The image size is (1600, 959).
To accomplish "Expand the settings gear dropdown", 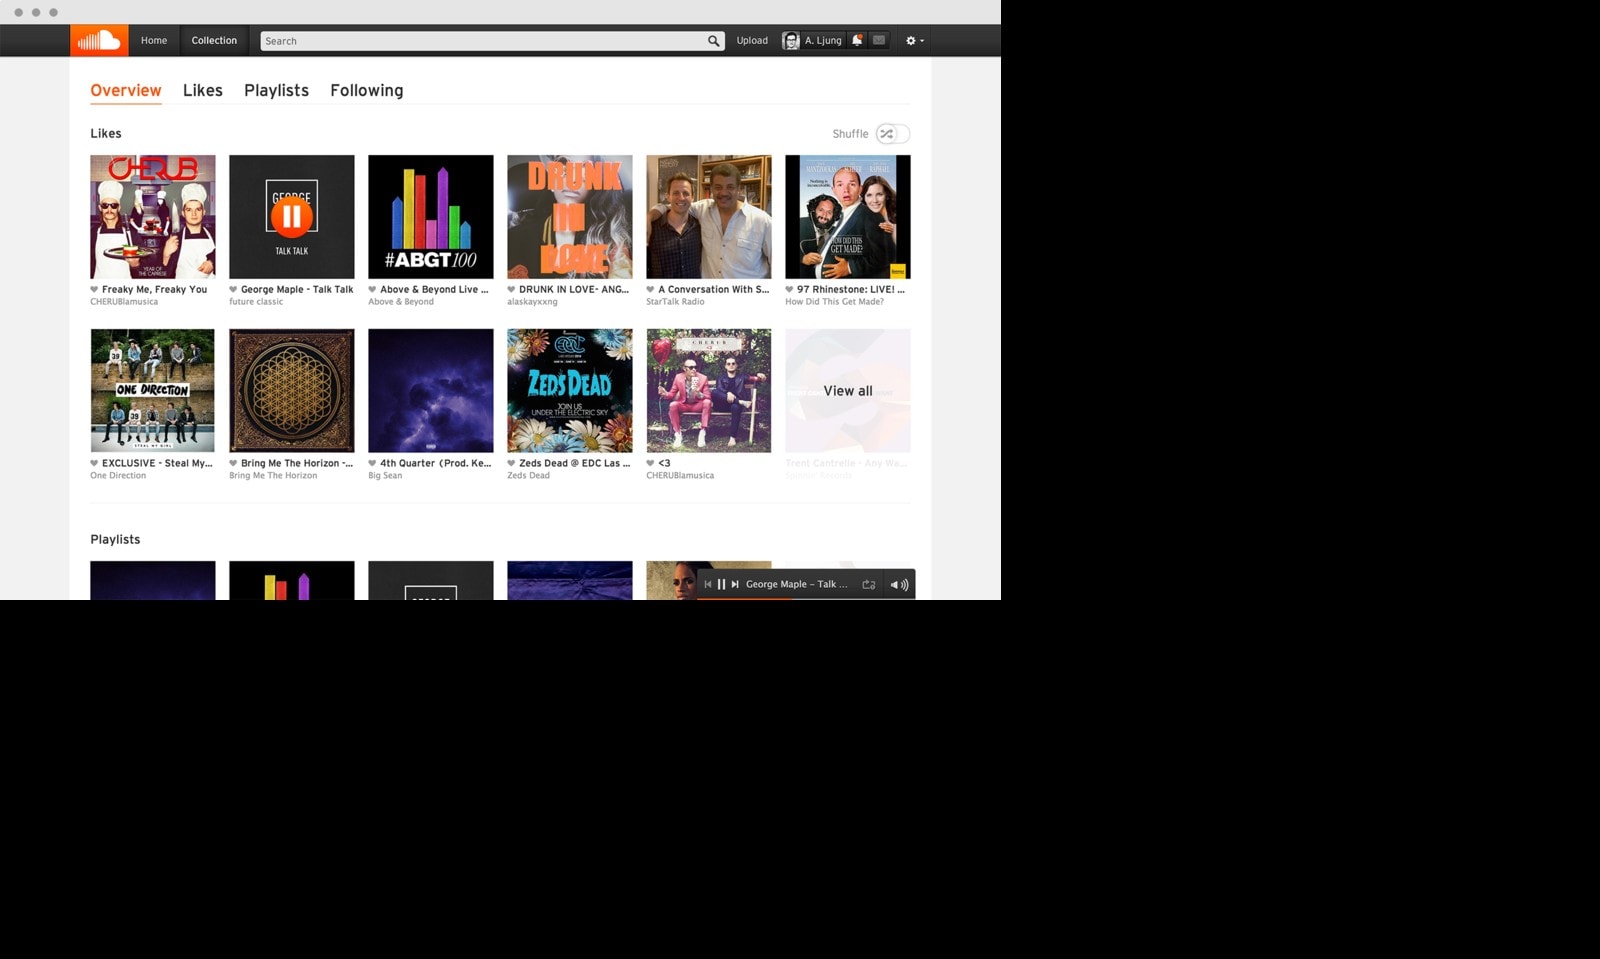I will point(915,41).
